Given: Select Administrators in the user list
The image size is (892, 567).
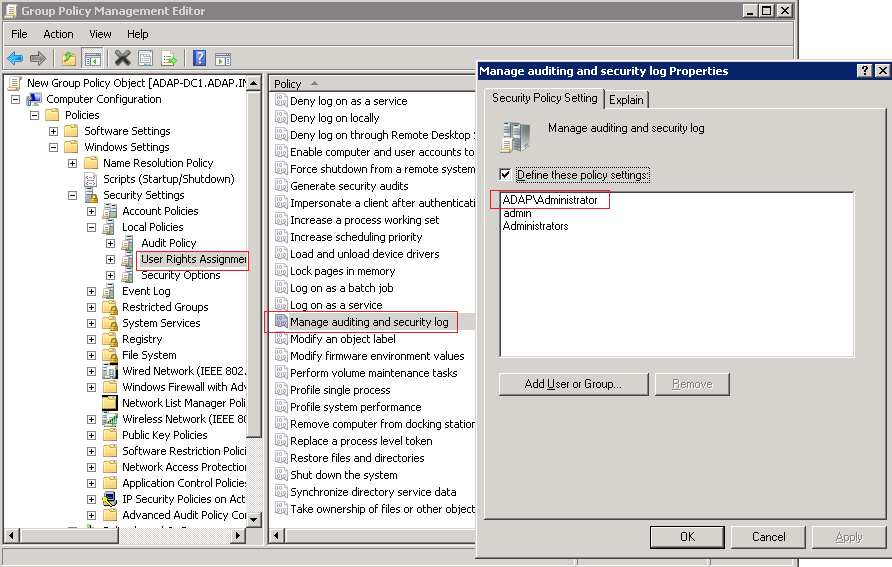Looking at the screenshot, I should pyautogui.click(x=535, y=226).
